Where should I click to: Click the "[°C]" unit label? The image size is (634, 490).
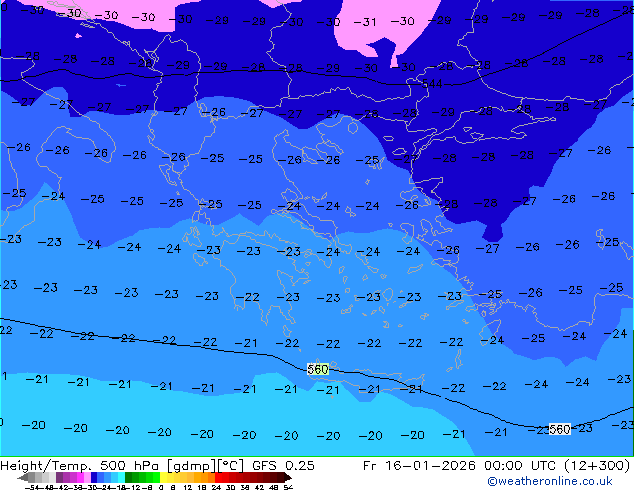coord(231,466)
